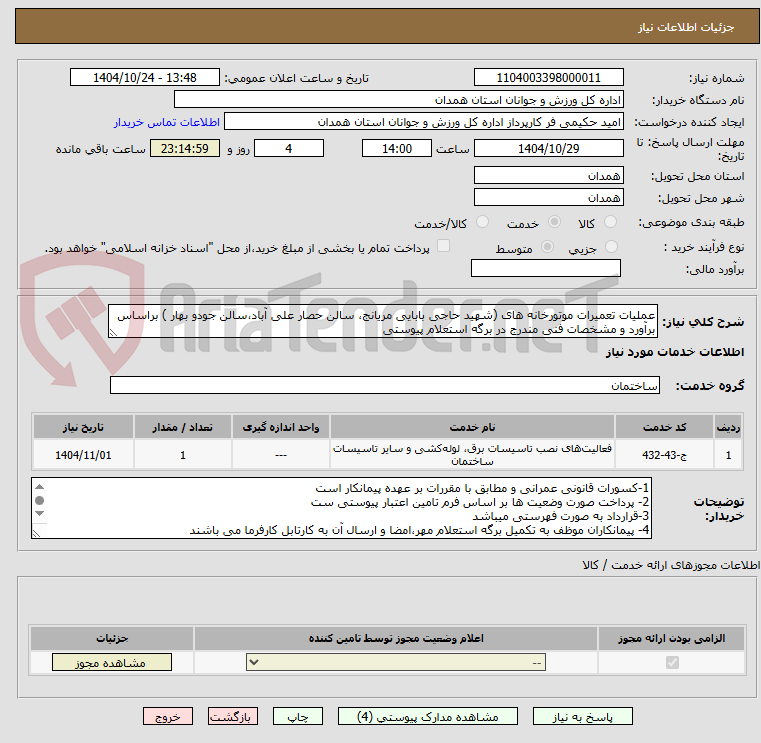Image resolution: width=761 pixels, height=743 pixels.
Task: Click the scroll up arrow in buyer notes
Action: [x=39, y=487]
